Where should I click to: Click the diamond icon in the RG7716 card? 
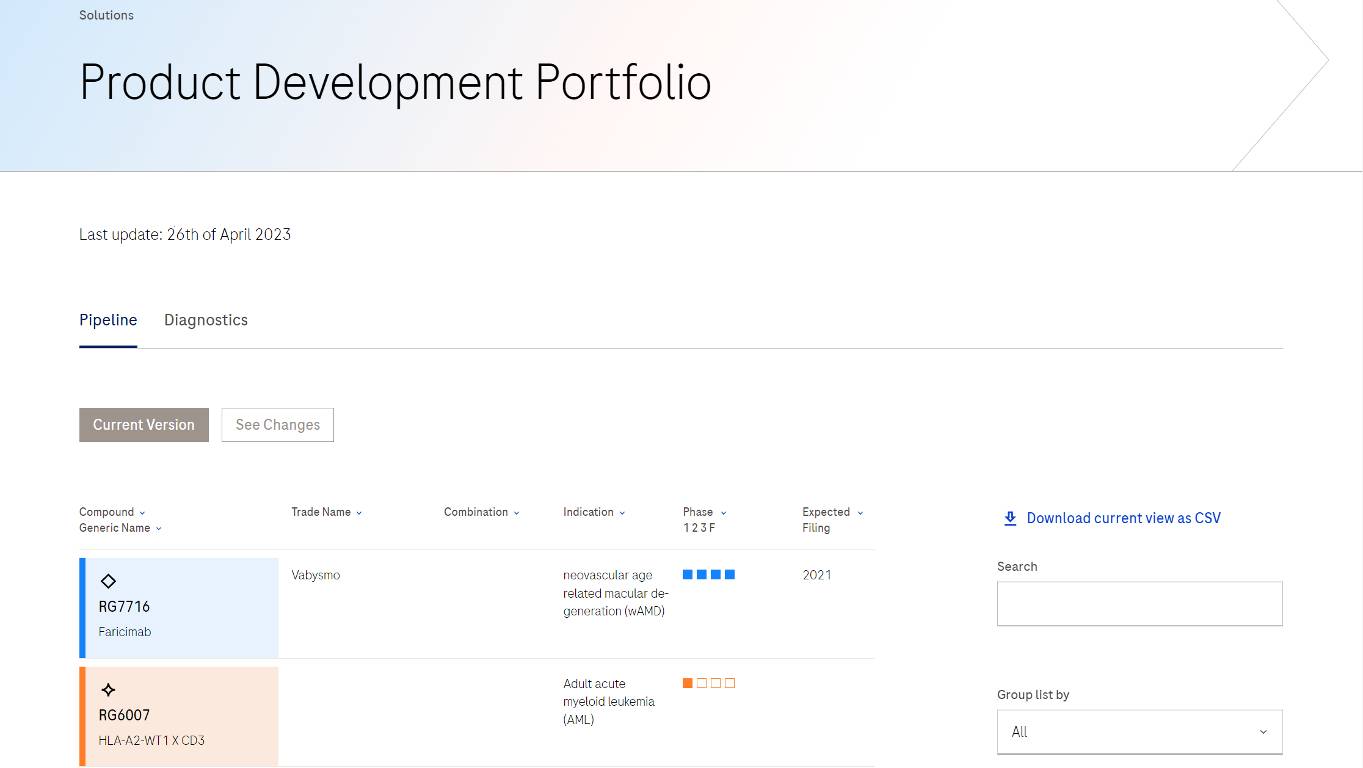(108, 581)
